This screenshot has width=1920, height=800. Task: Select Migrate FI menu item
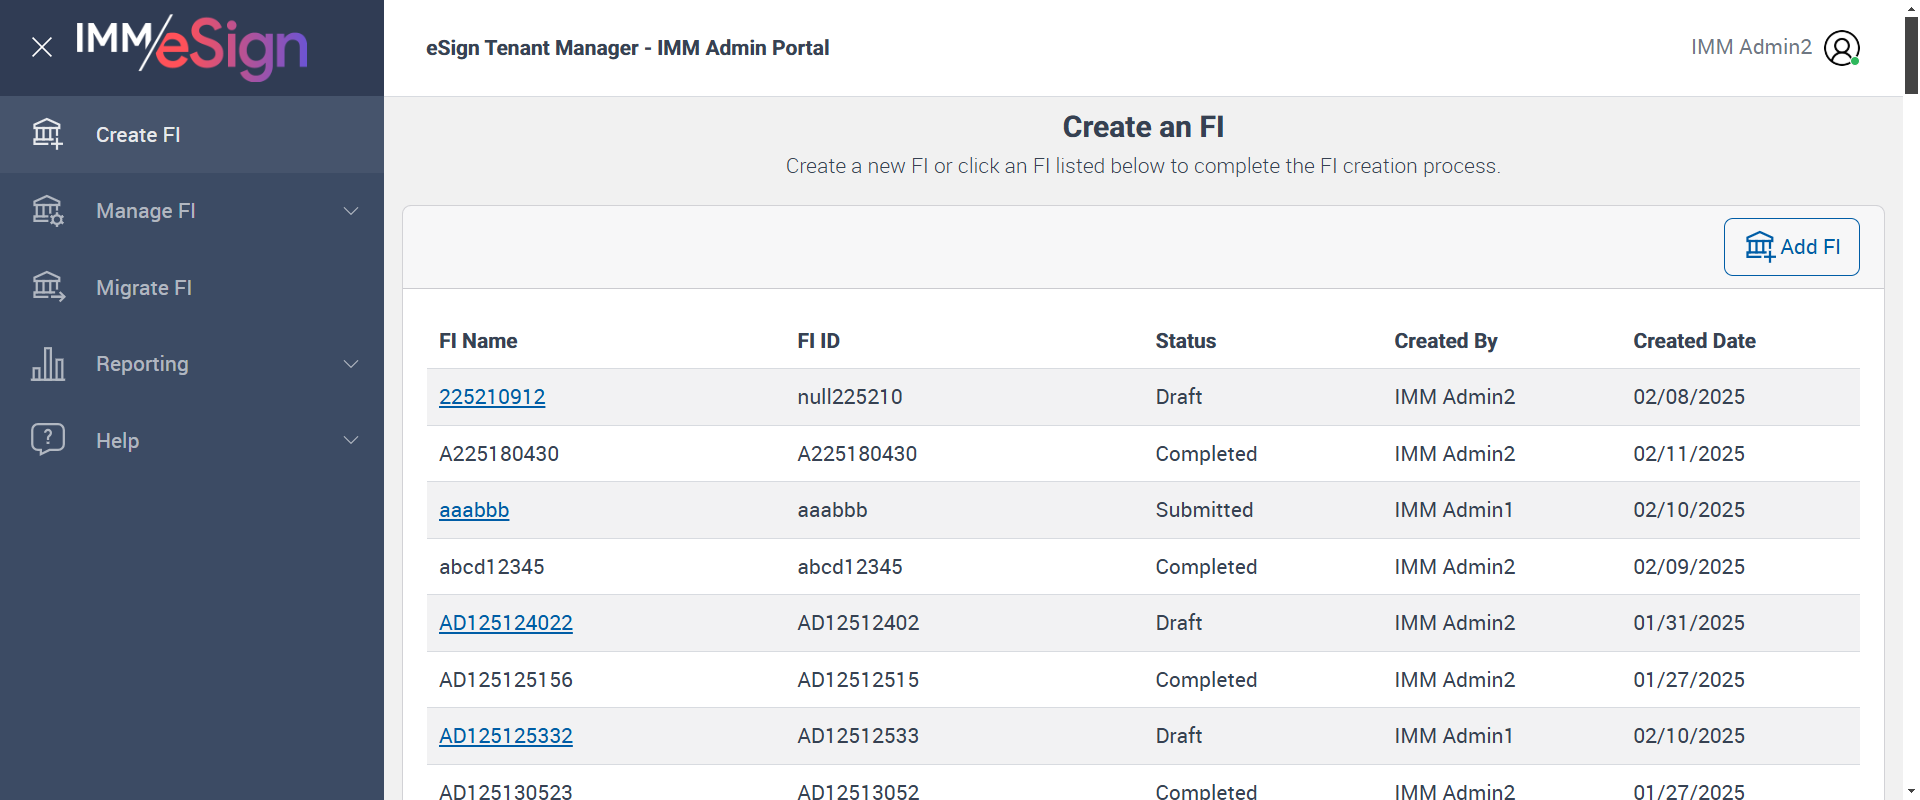pyautogui.click(x=144, y=288)
